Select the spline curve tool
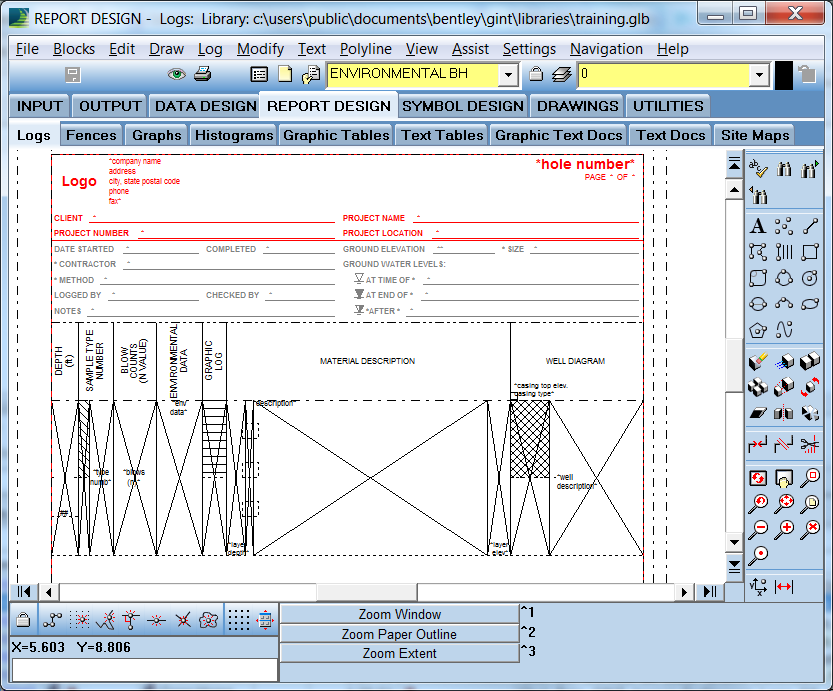 [784, 330]
